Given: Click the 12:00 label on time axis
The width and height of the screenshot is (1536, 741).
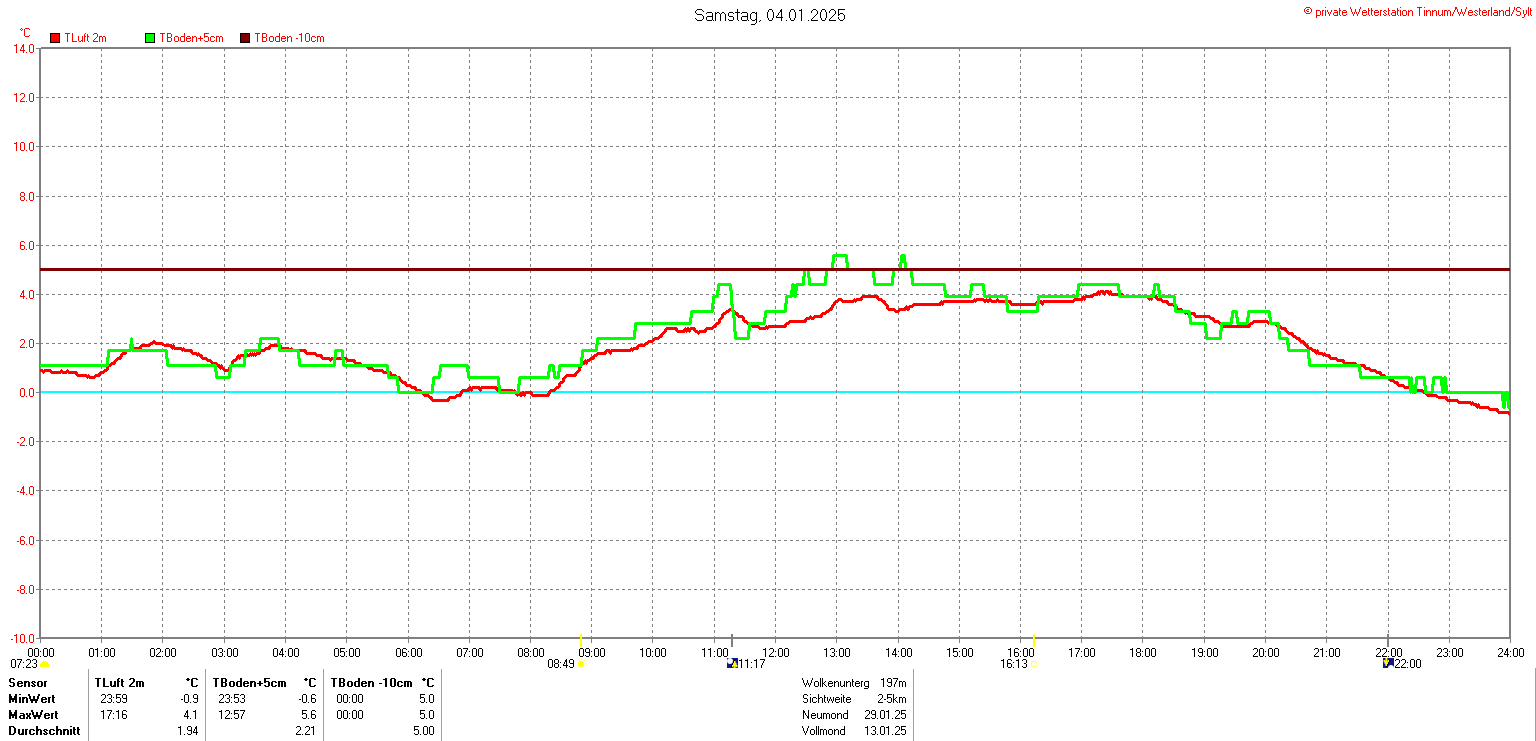Looking at the screenshot, I should 775,653.
